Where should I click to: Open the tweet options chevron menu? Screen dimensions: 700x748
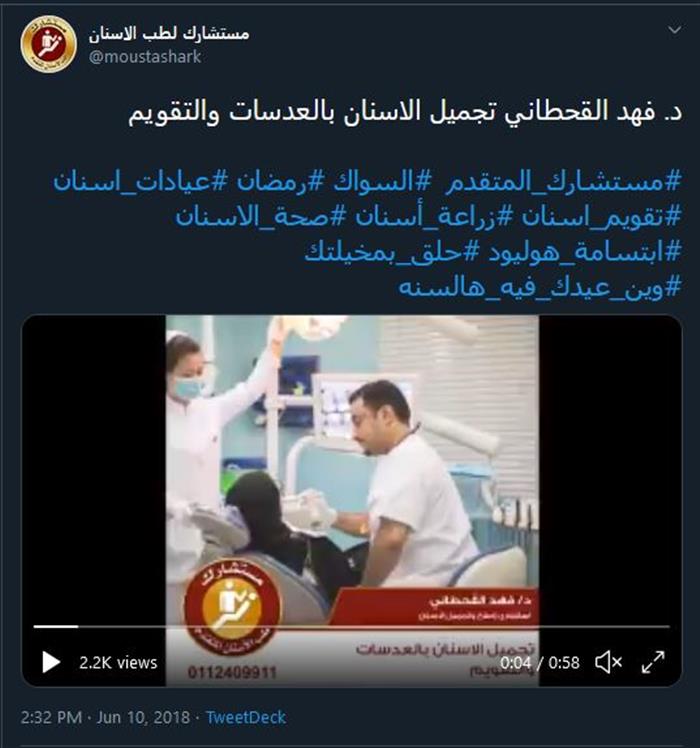tap(674, 30)
